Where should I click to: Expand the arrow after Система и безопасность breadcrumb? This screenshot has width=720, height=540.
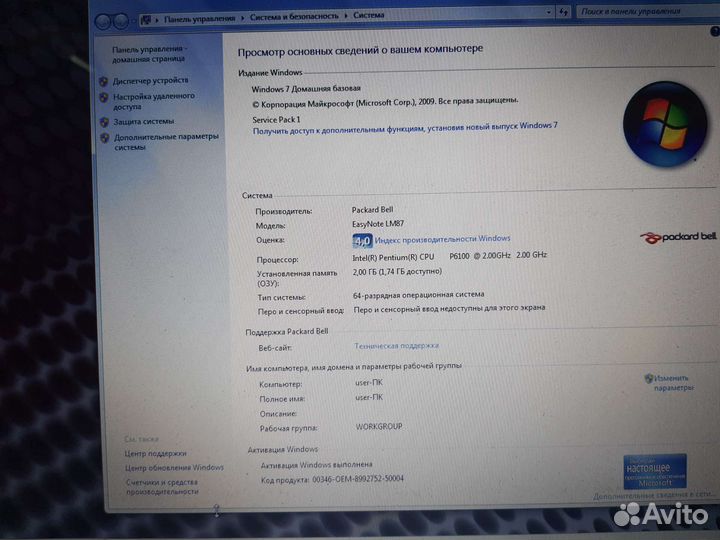(x=345, y=16)
